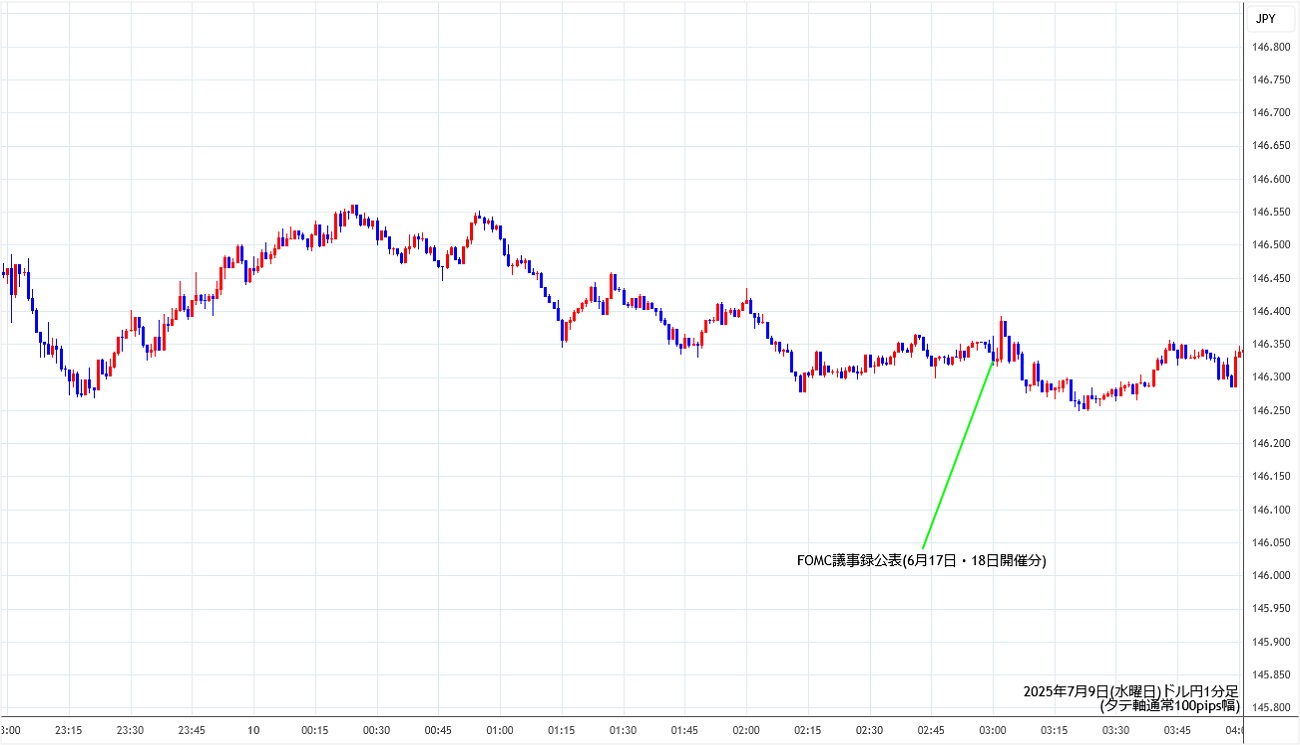Click the 02:15 time axis label
1300x745 pixels.
point(808,730)
